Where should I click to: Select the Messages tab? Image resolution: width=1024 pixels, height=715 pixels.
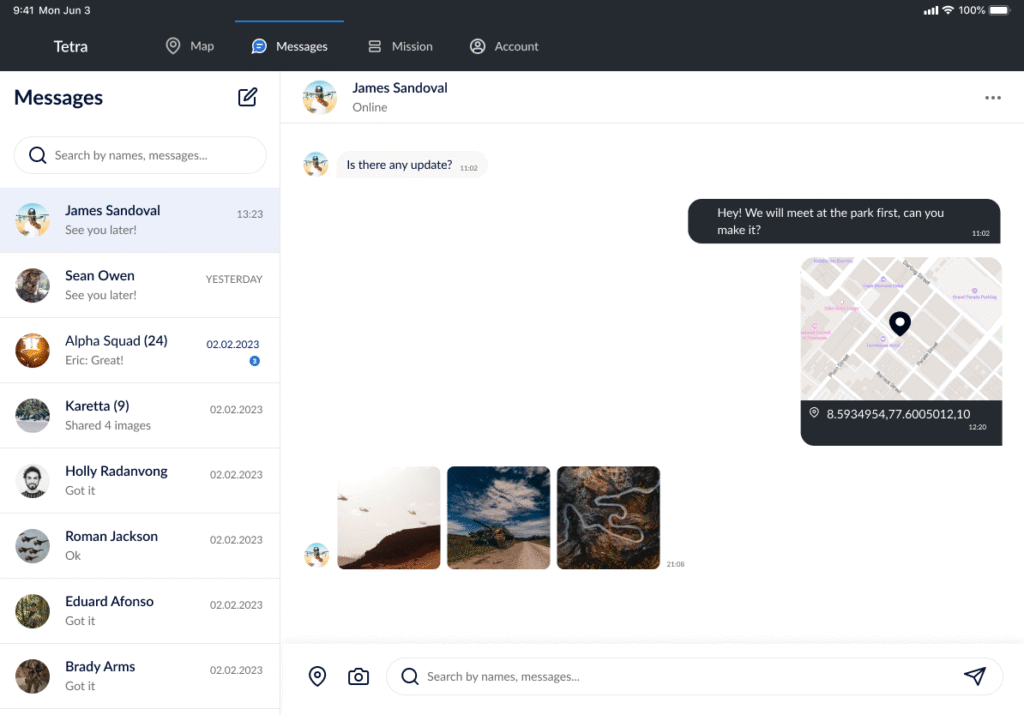290,46
